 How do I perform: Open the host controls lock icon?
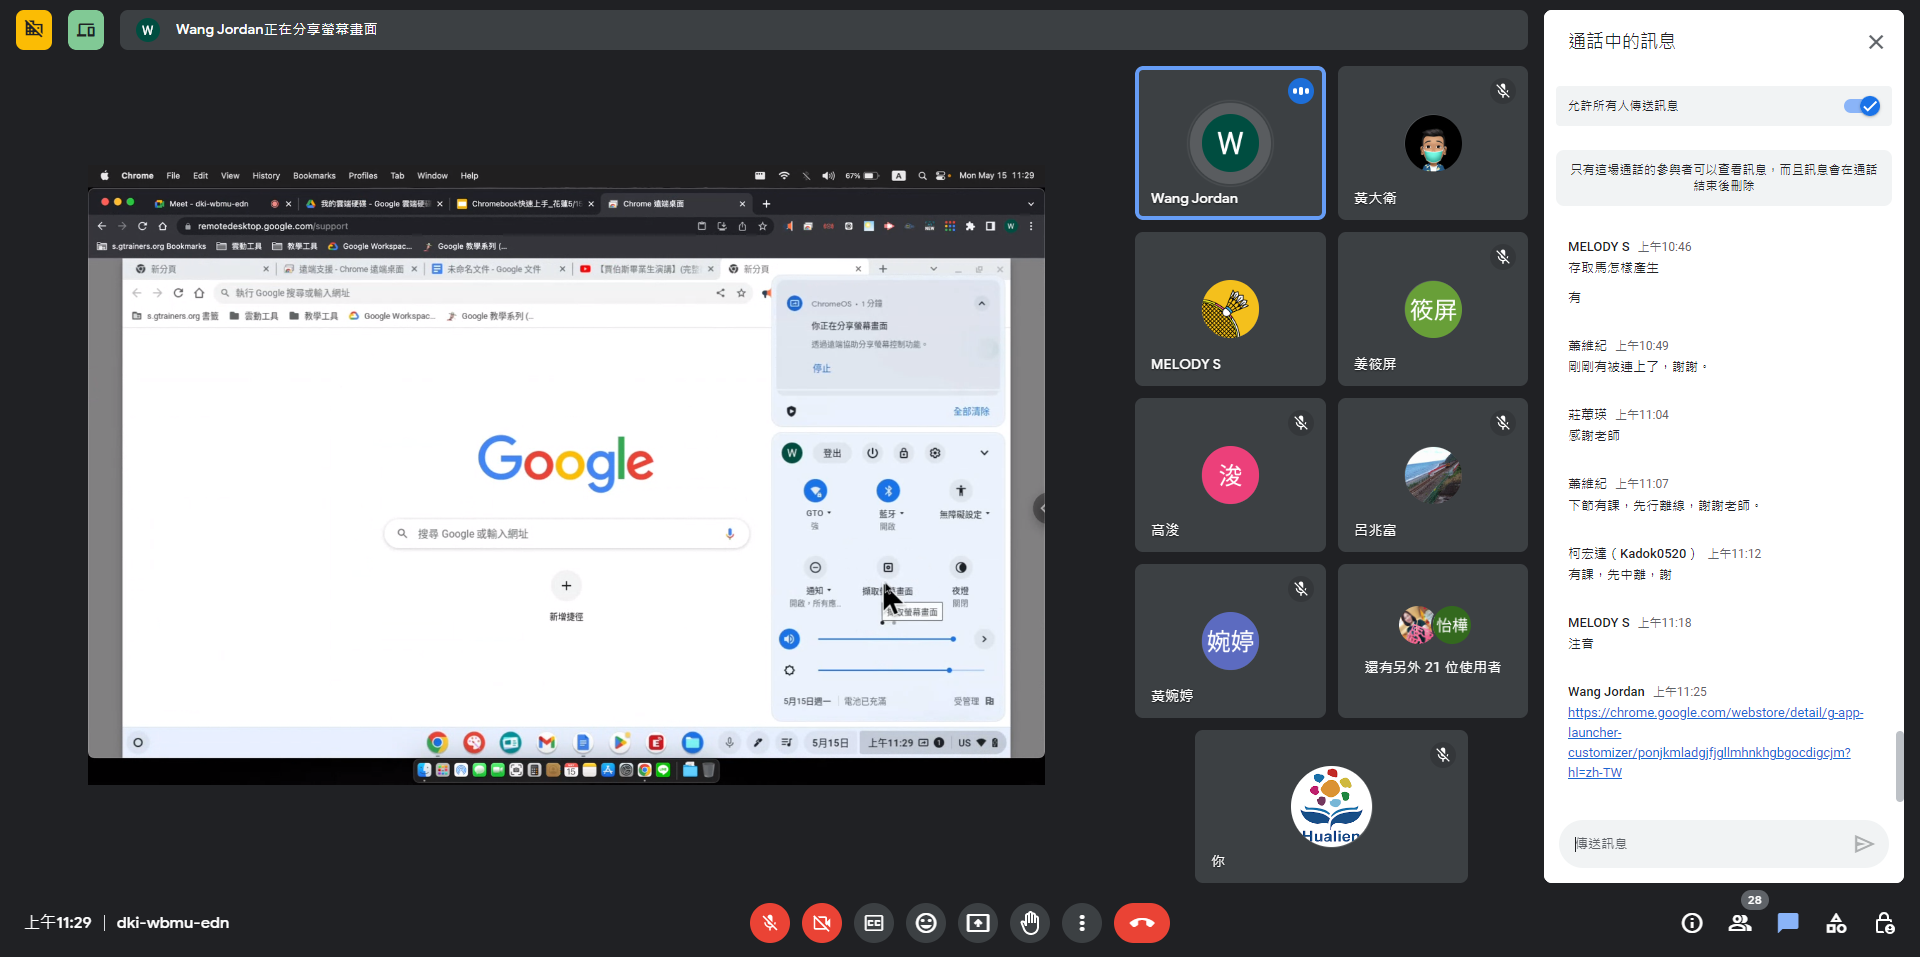[1884, 923]
